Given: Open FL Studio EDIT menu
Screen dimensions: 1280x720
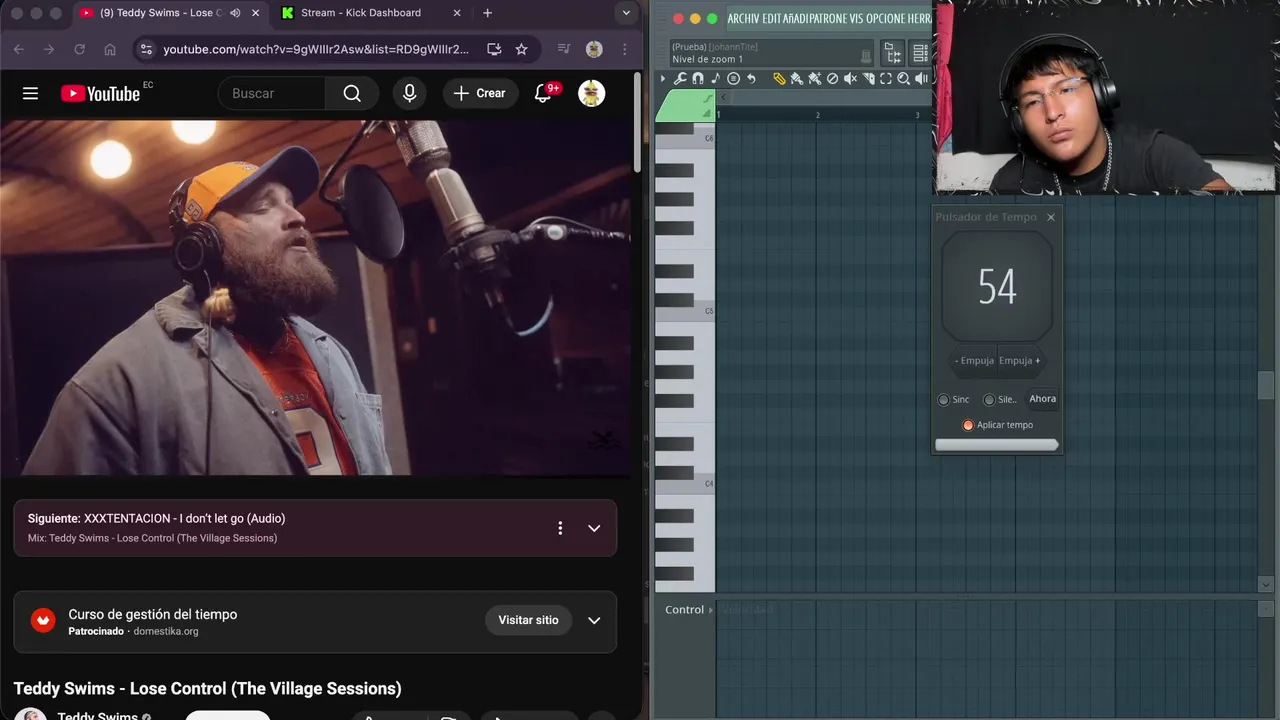Looking at the screenshot, I should pyautogui.click(x=772, y=18).
